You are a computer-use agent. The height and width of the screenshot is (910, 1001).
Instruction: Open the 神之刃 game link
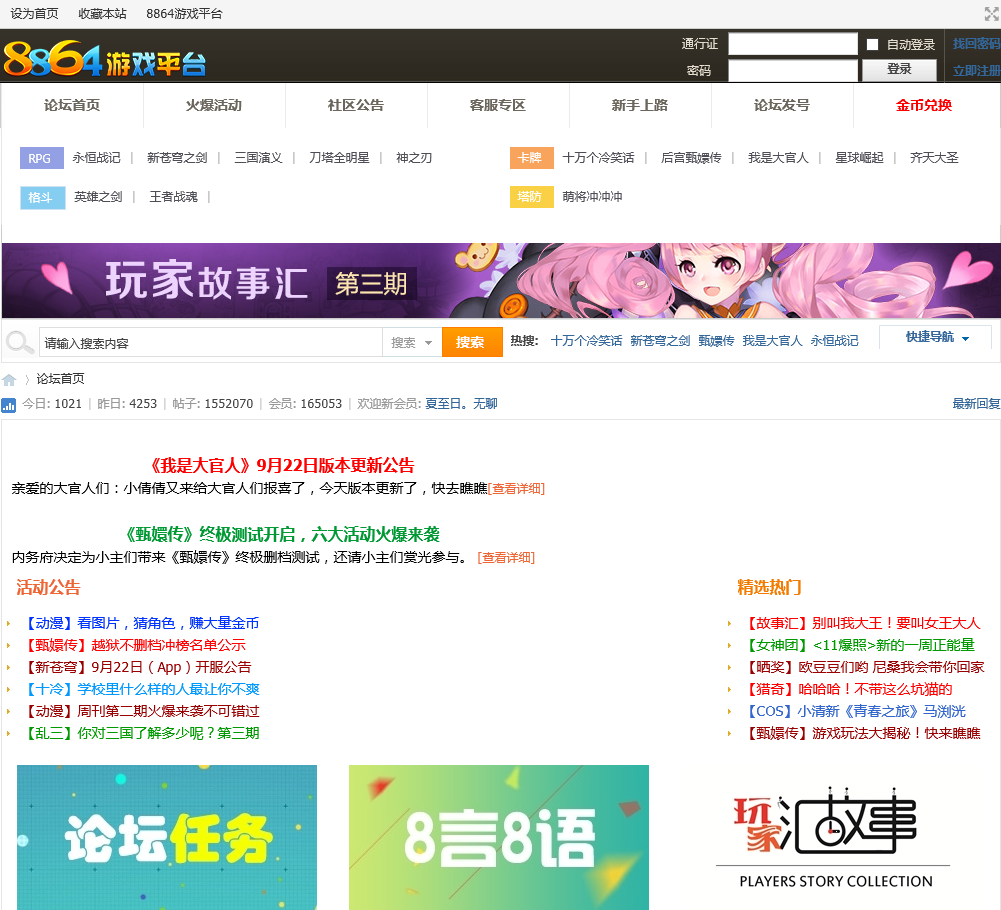pyautogui.click(x=414, y=158)
